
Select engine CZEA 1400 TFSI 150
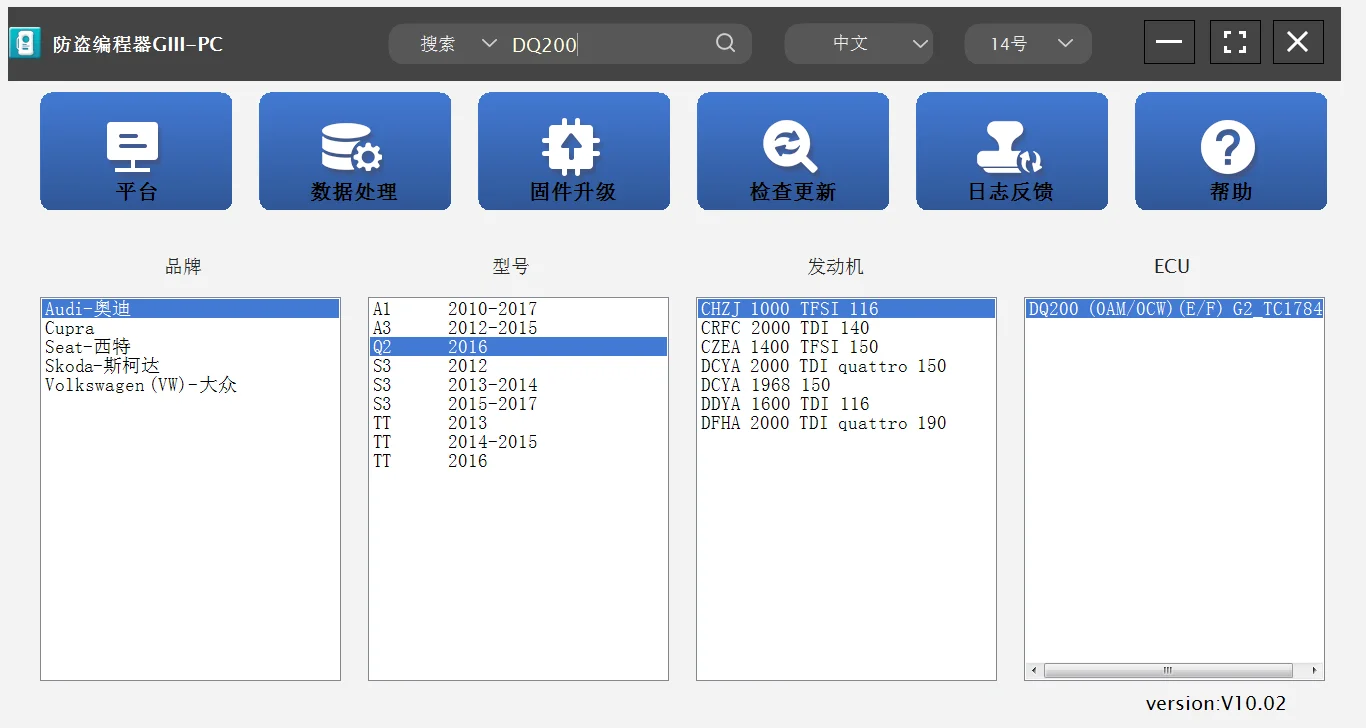[846, 347]
